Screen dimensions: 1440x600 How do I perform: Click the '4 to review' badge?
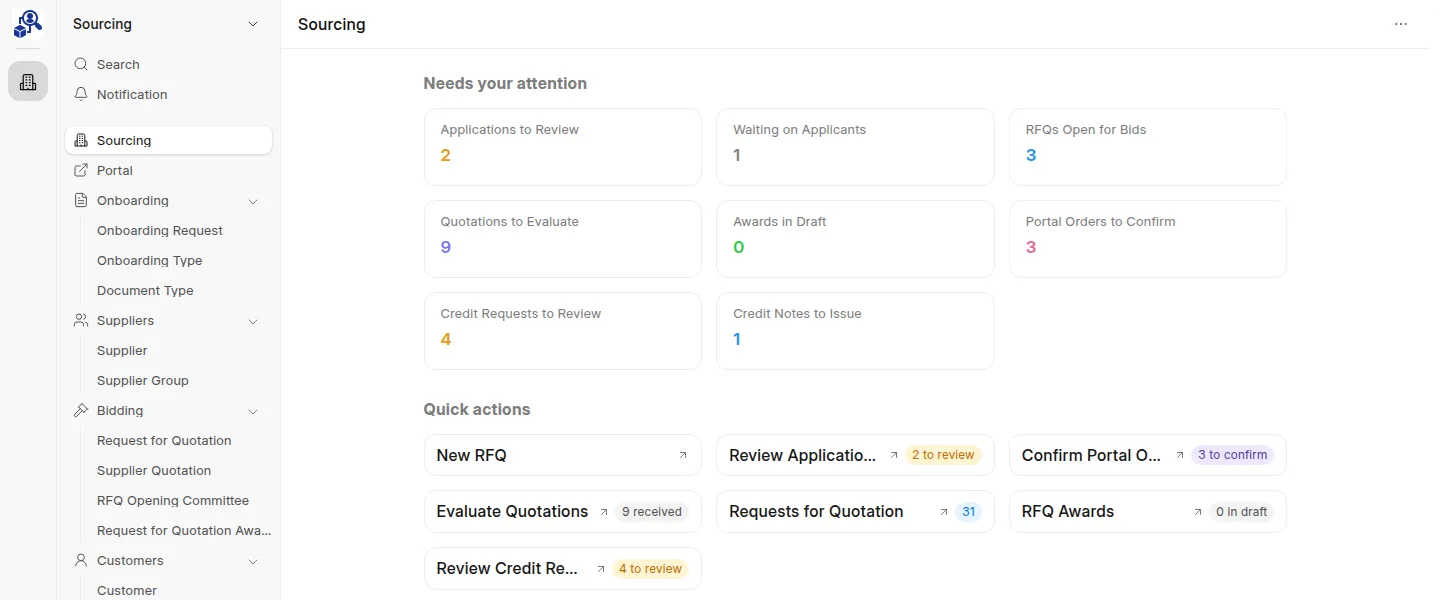pyautogui.click(x=650, y=569)
